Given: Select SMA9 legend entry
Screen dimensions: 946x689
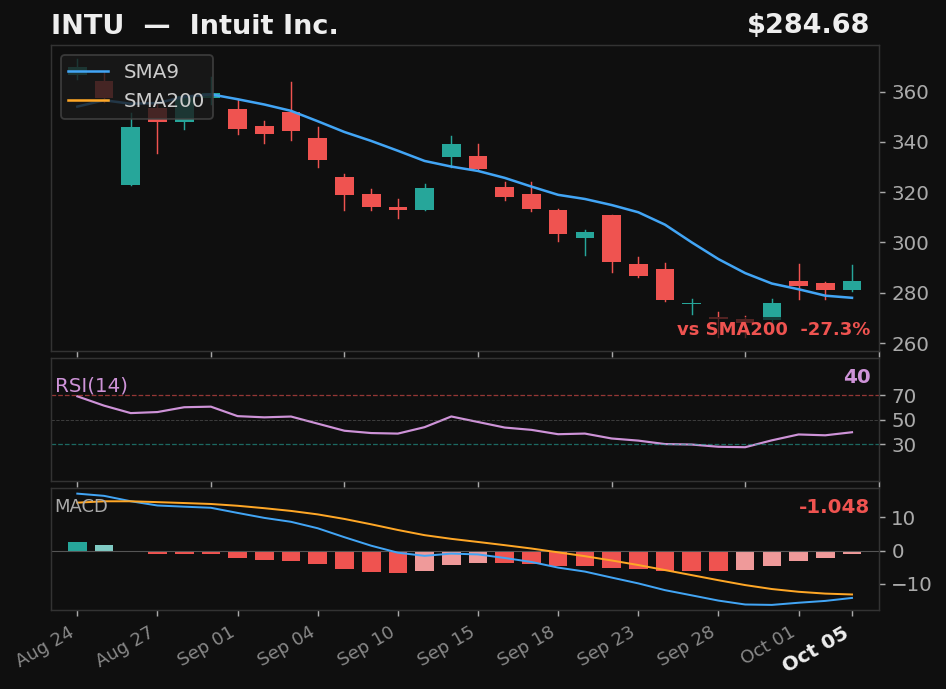Looking at the screenshot, I should pos(136,72).
